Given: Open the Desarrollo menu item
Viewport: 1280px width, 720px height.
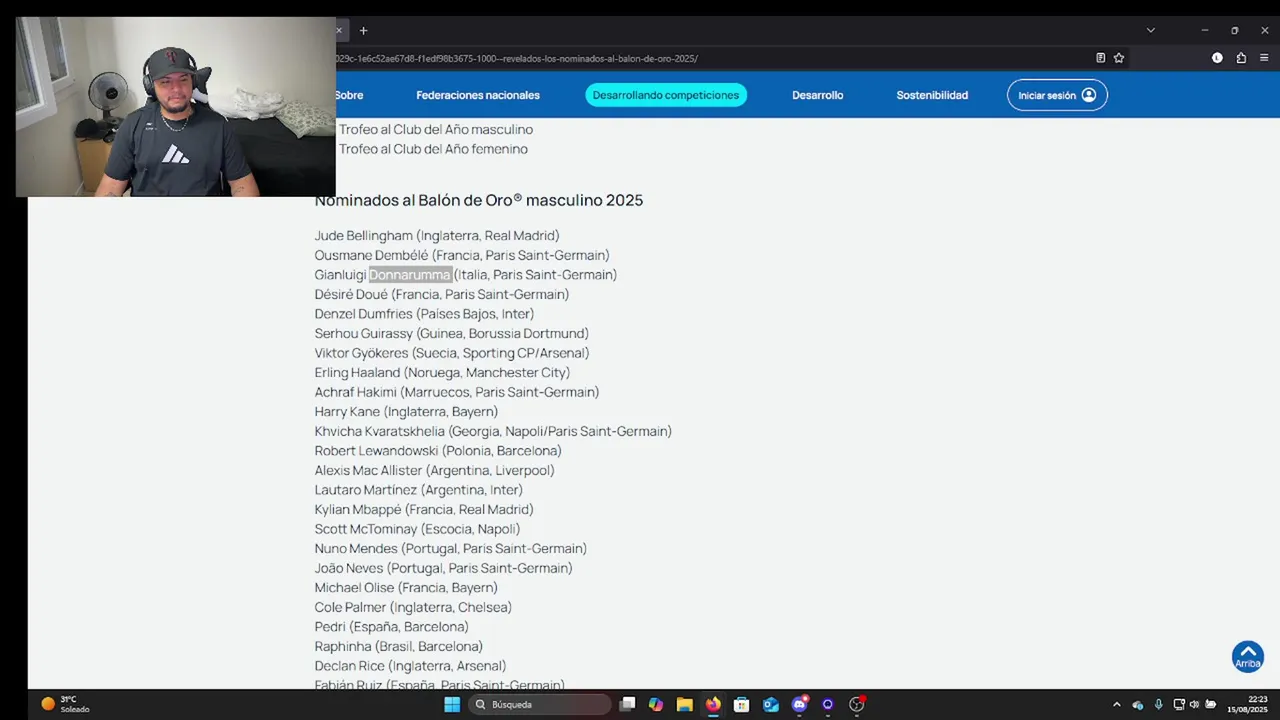Looking at the screenshot, I should coord(818,95).
